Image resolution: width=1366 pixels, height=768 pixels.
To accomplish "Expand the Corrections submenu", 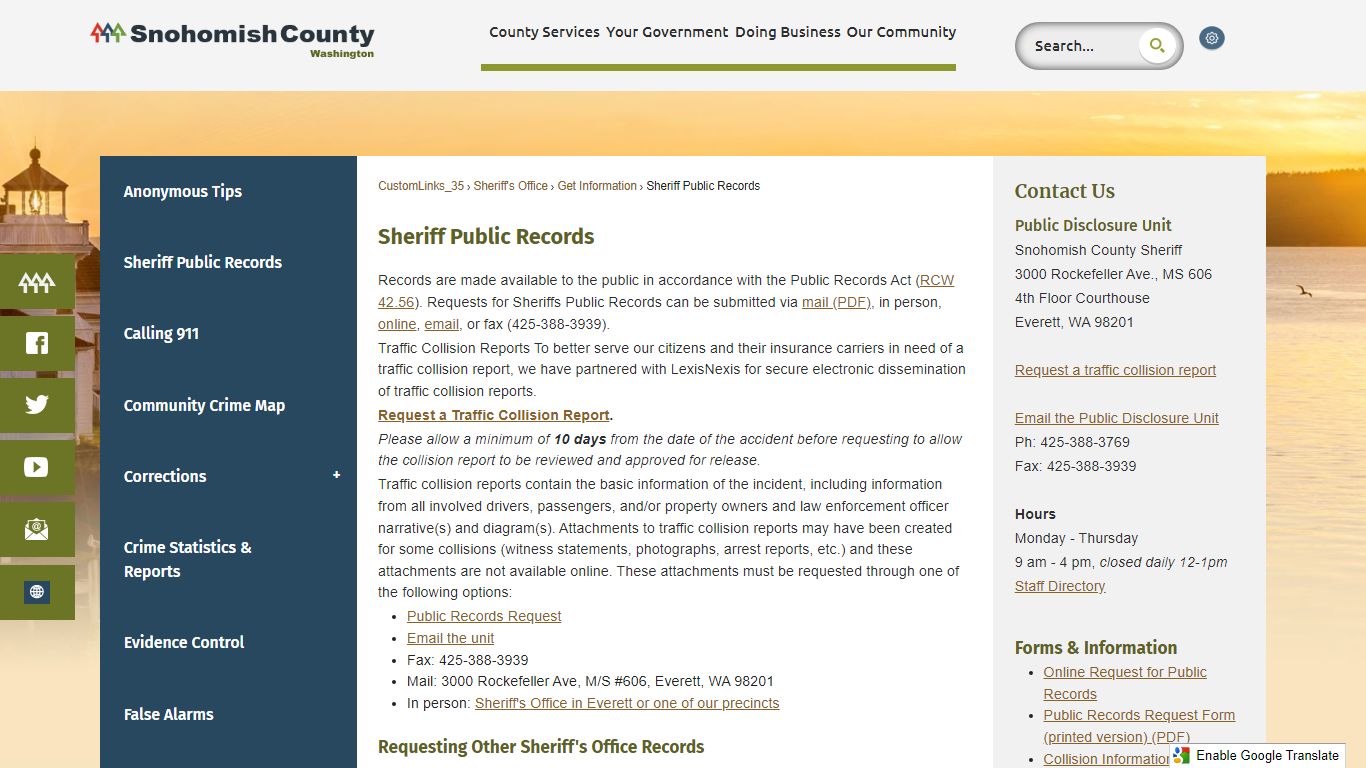I will pyautogui.click(x=336, y=475).
